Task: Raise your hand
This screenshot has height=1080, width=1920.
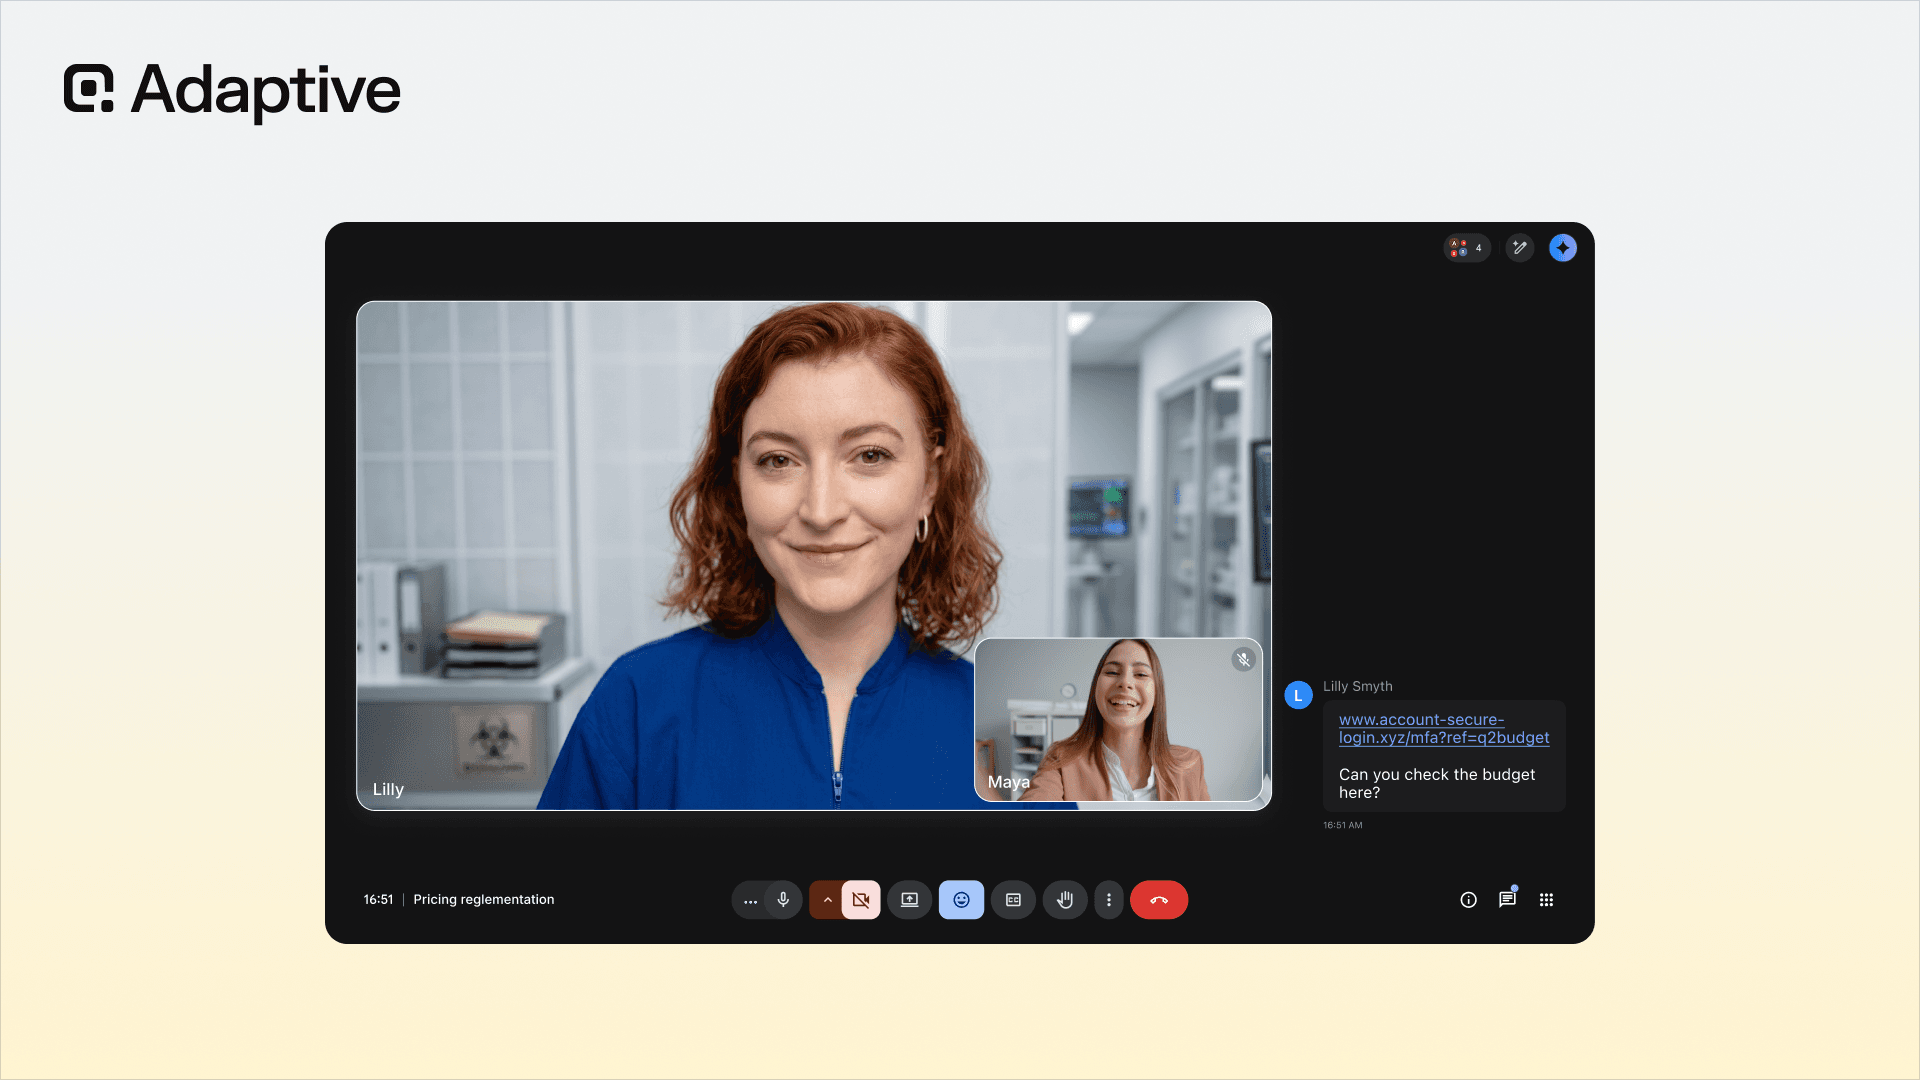Action: 1065,900
